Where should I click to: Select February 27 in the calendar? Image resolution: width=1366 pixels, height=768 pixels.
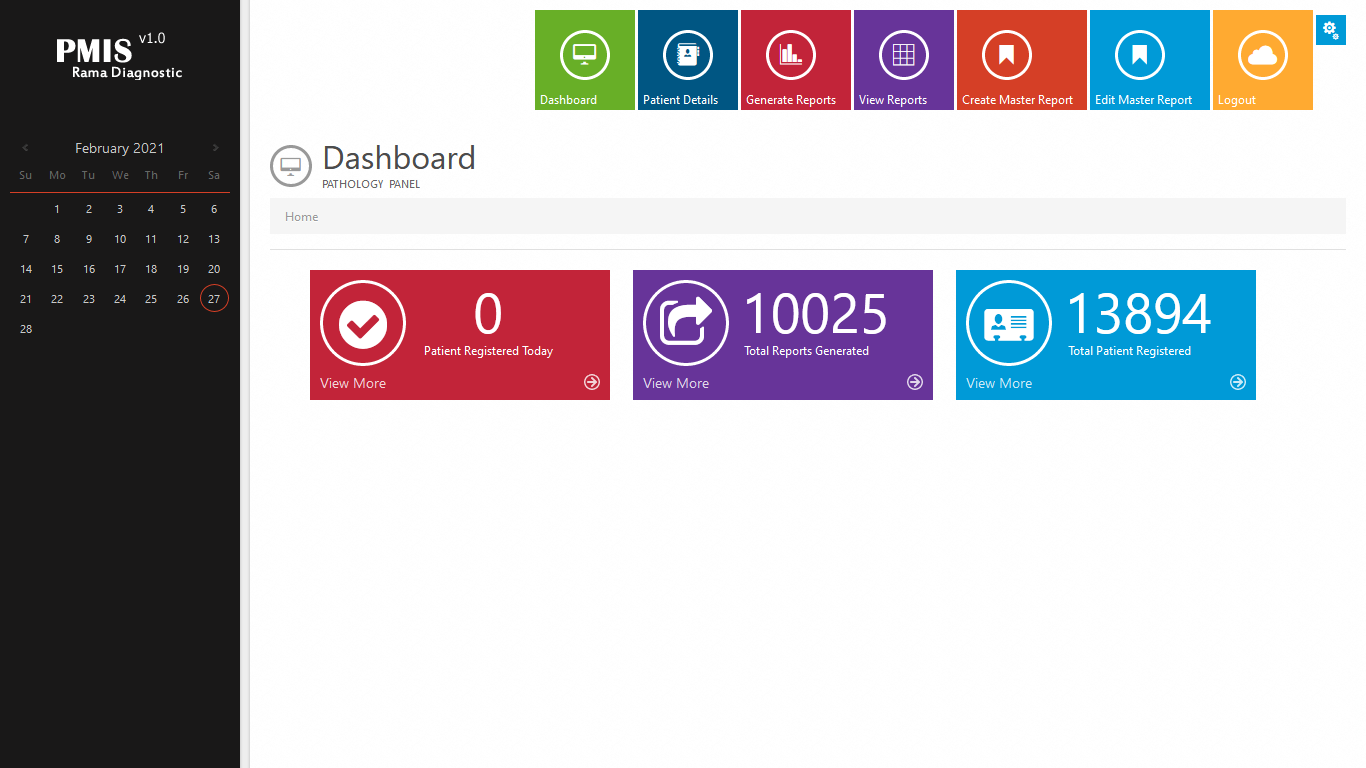pos(214,299)
